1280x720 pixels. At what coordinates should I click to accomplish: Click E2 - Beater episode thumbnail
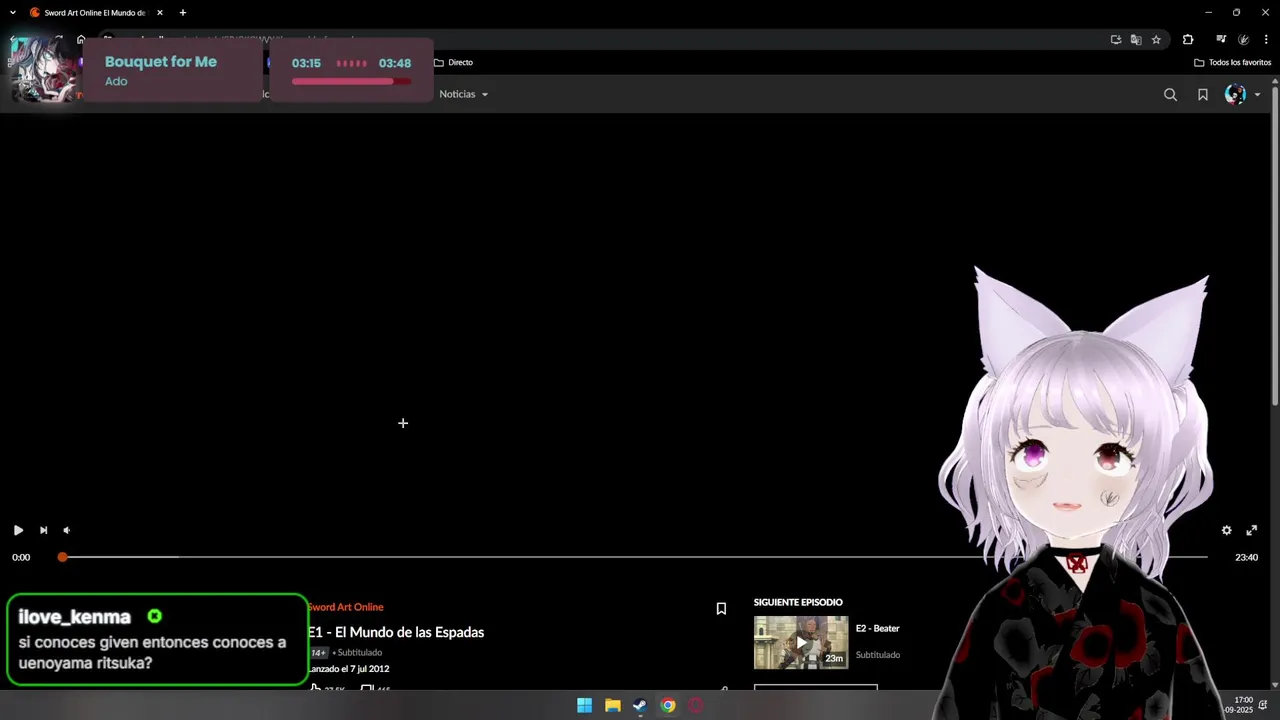801,642
